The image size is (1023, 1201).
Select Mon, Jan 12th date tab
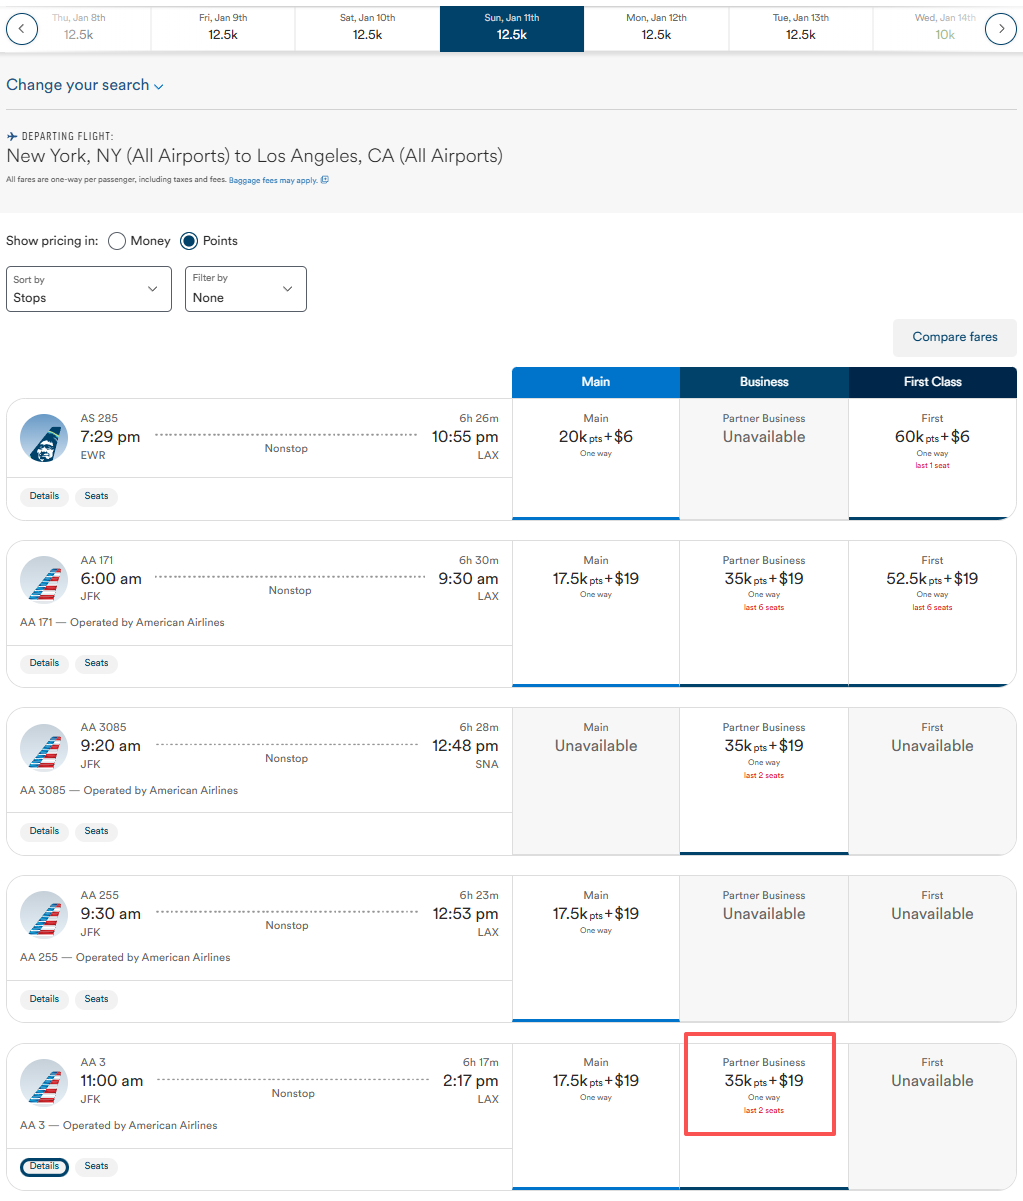[656, 27]
